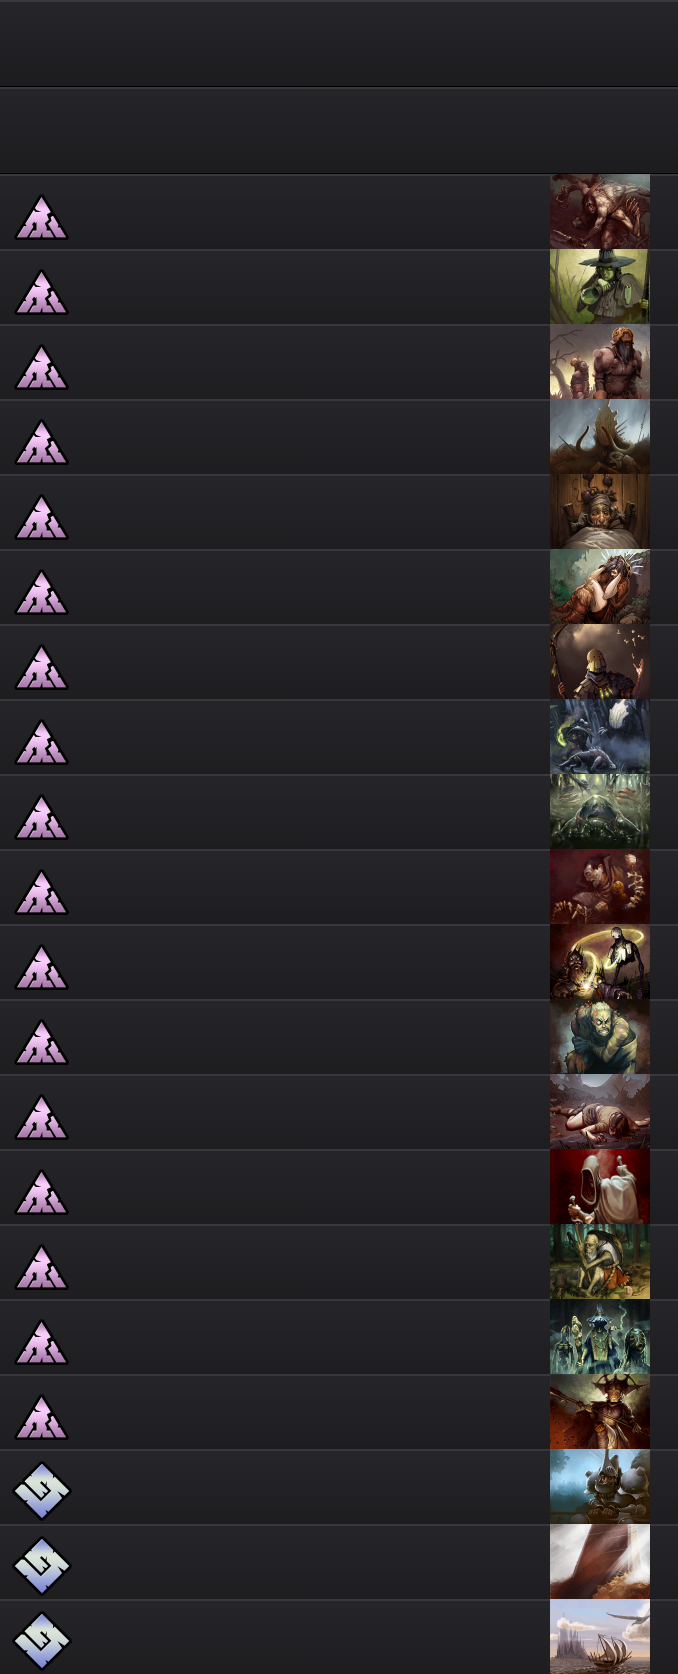Open the swamp toad creature thumbnail
The height and width of the screenshot is (1674, 678).
click(x=600, y=812)
